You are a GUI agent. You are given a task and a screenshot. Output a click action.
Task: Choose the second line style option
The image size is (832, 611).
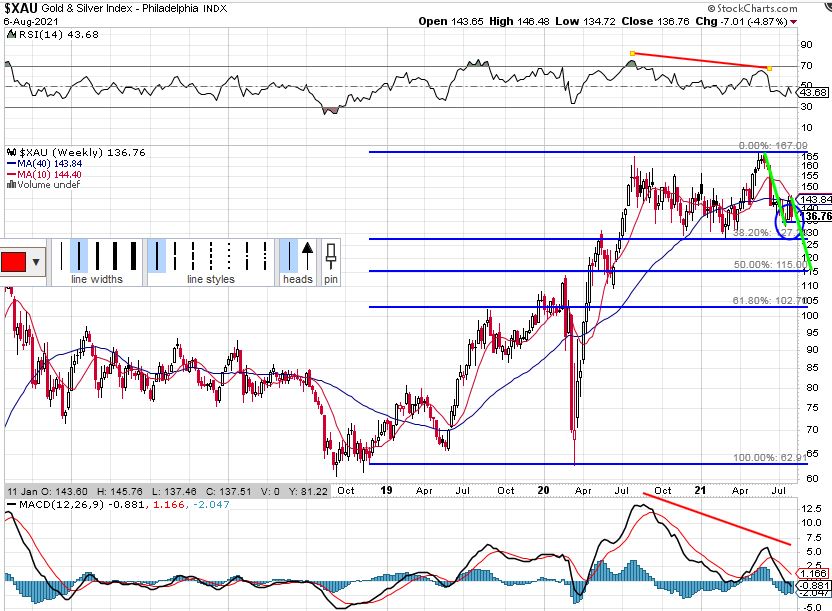tap(175, 256)
